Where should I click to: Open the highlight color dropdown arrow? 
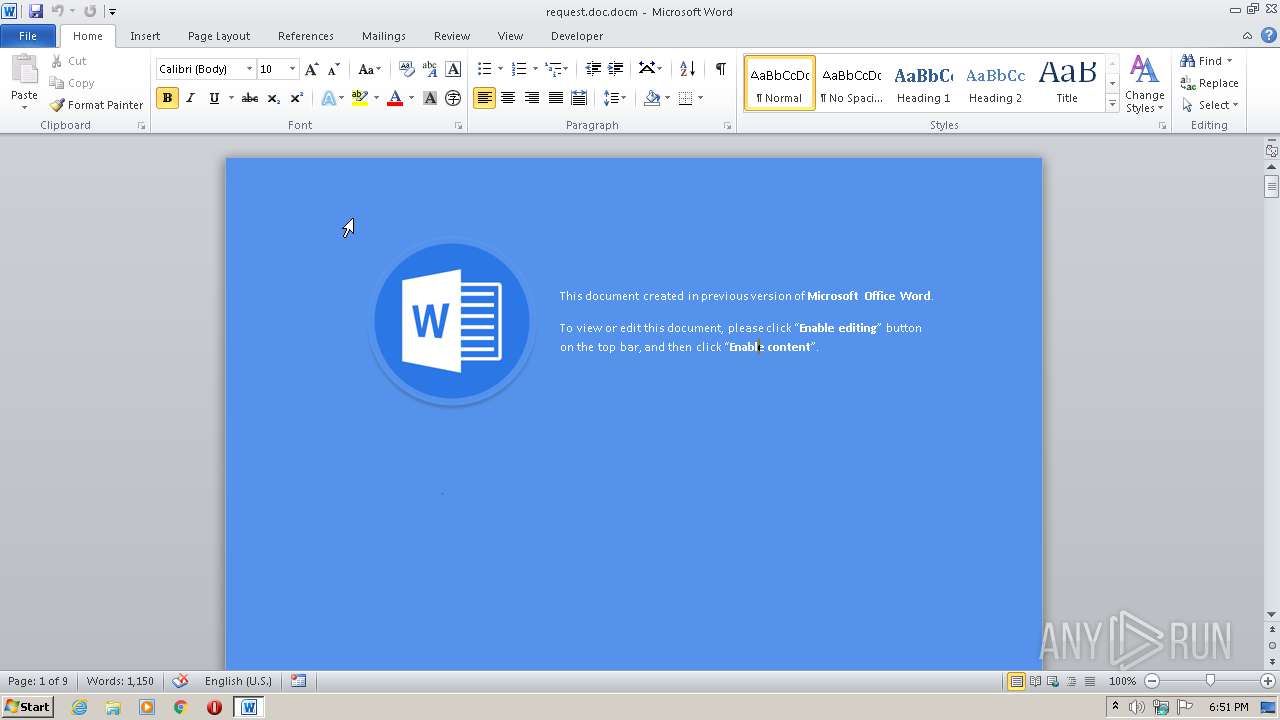point(376,98)
